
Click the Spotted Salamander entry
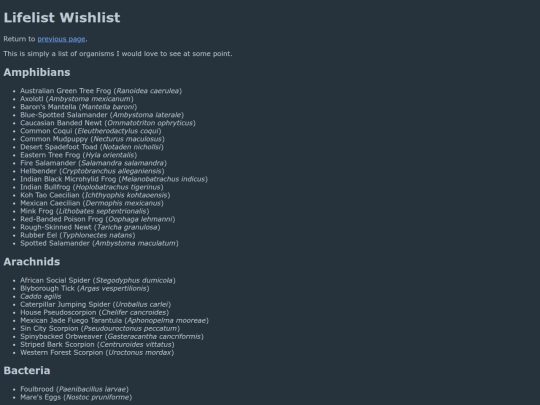click(99, 243)
